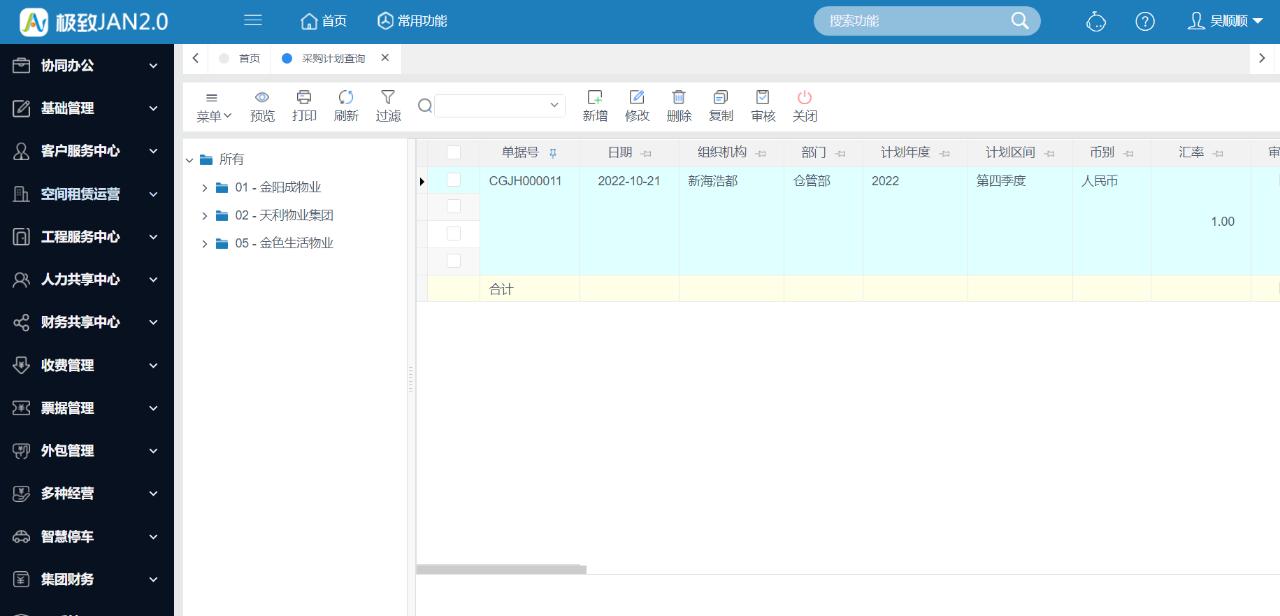
Task: Click the 审核 audit button
Action: pyautogui.click(x=763, y=105)
